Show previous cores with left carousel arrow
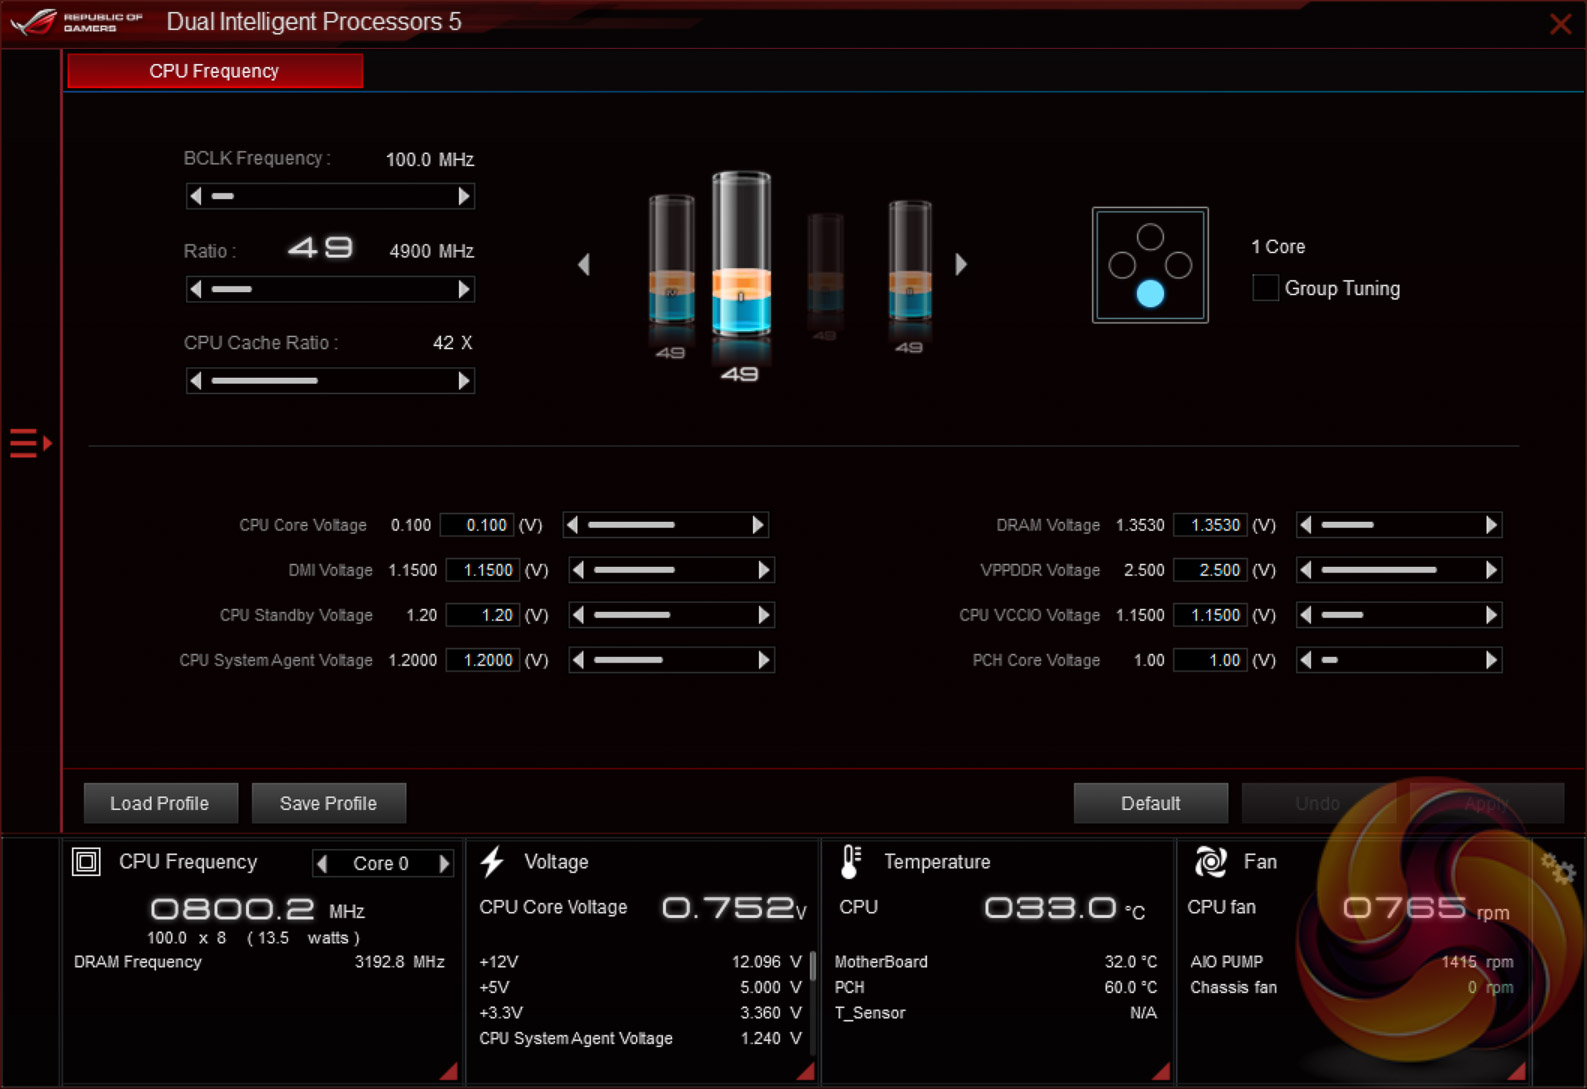The height and width of the screenshot is (1089, 1587). pyautogui.click(x=584, y=265)
